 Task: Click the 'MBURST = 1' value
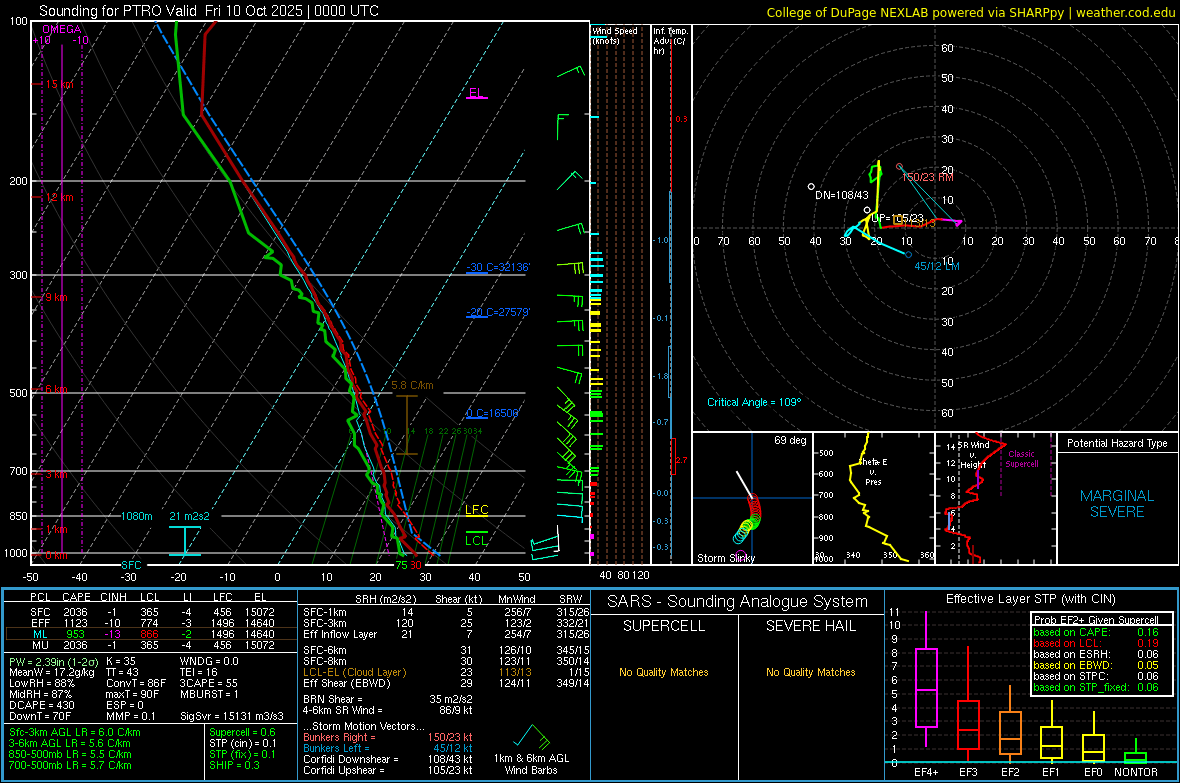[209, 694]
